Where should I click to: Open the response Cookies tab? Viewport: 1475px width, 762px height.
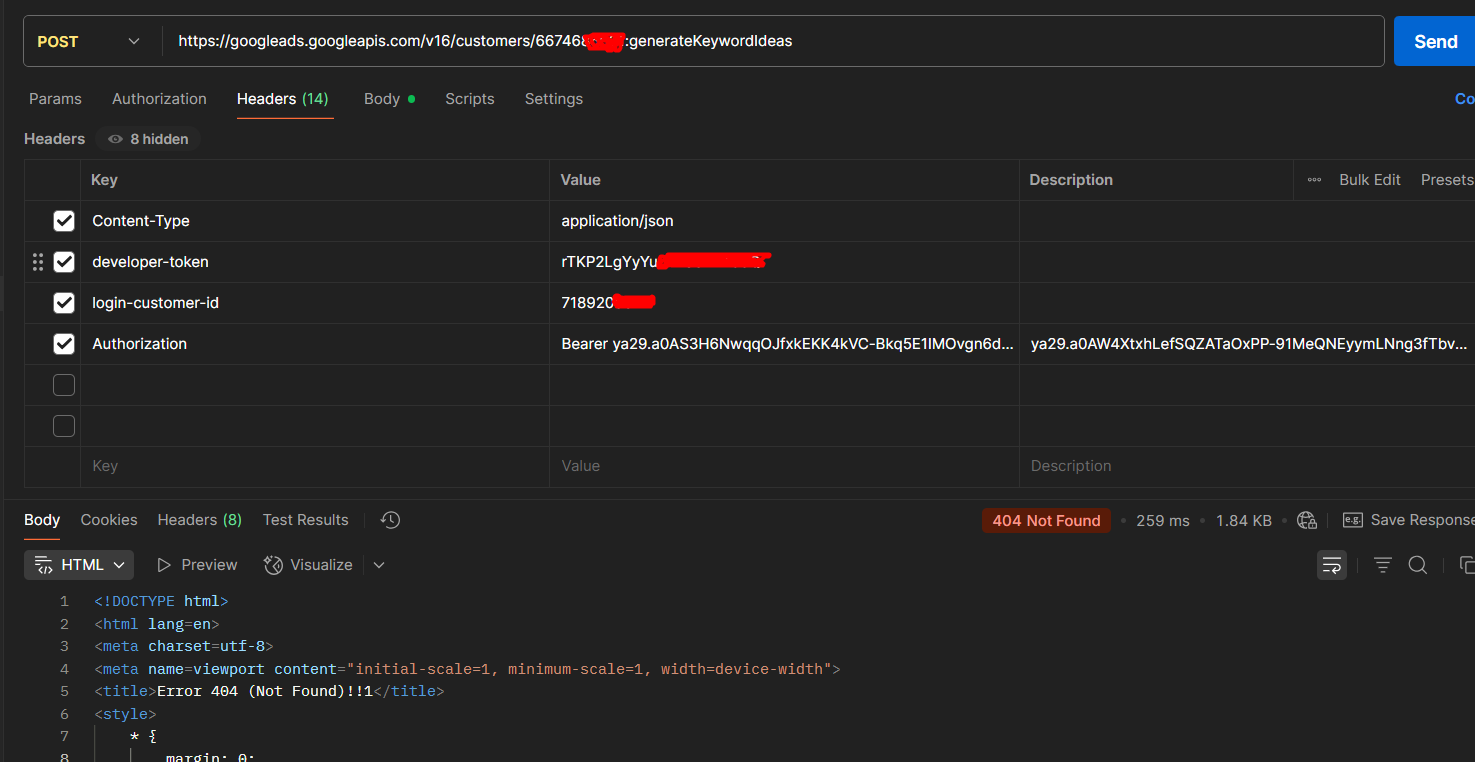pyautogui.click(x=109, y=520)
